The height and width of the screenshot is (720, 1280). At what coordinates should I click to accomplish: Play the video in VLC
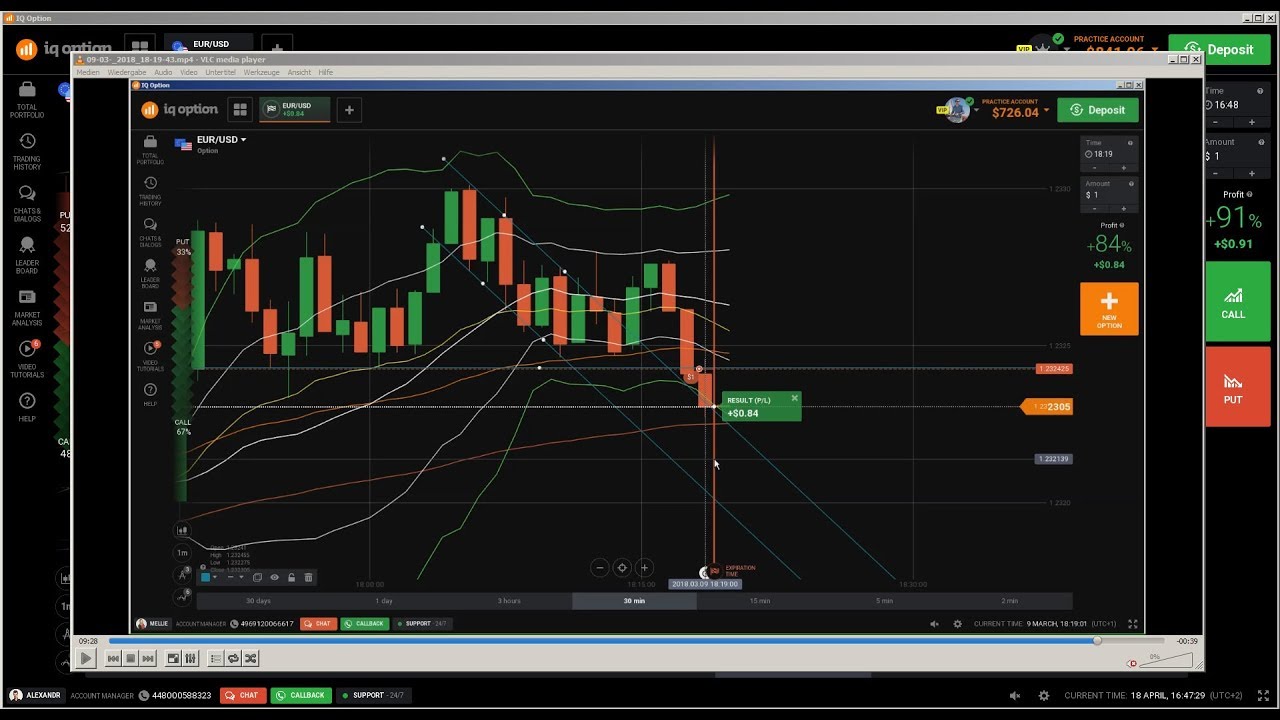point(86,658)
